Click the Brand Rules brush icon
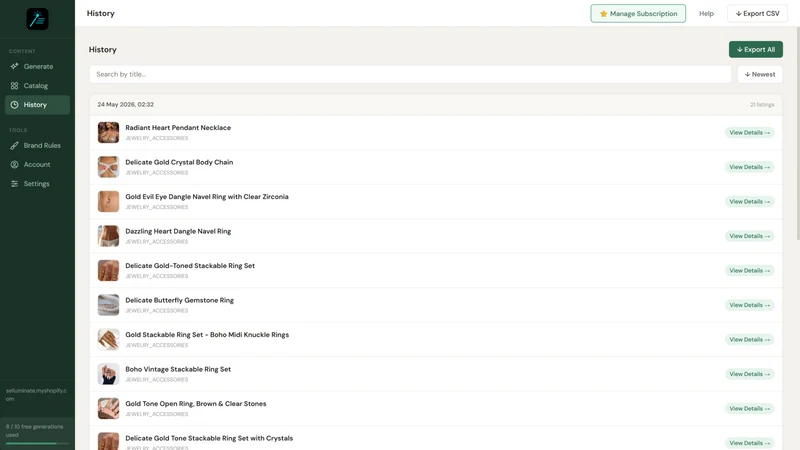This screenshot has width=800, height=450. [x=14, y=145]
